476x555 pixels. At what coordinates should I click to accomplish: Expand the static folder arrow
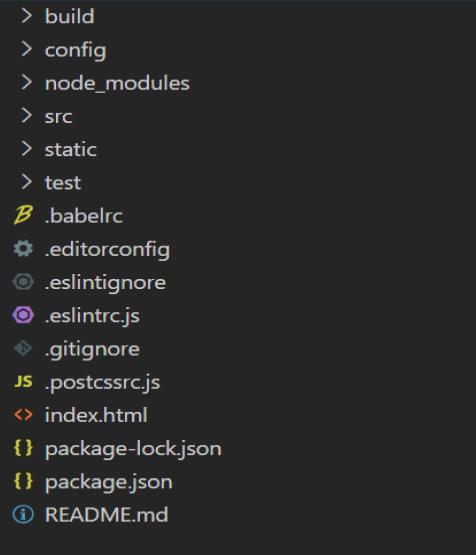click(x=26, y=149)
